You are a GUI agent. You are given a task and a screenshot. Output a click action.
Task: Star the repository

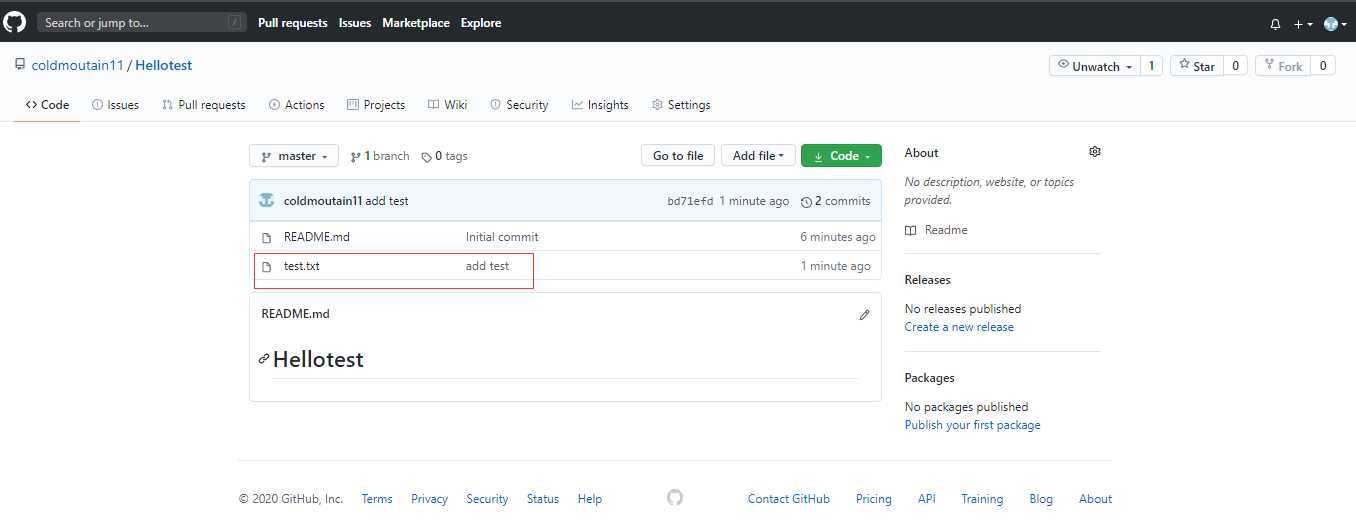click(1196, 66)
